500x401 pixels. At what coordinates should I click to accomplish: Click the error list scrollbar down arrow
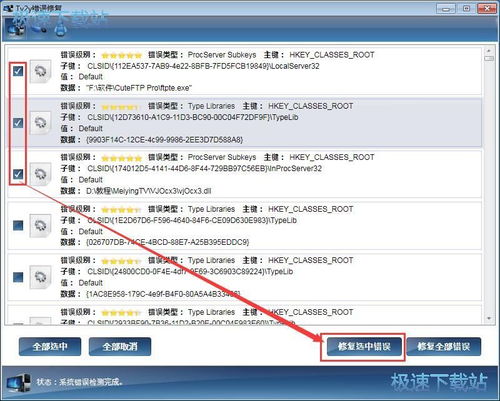point(489,318)
